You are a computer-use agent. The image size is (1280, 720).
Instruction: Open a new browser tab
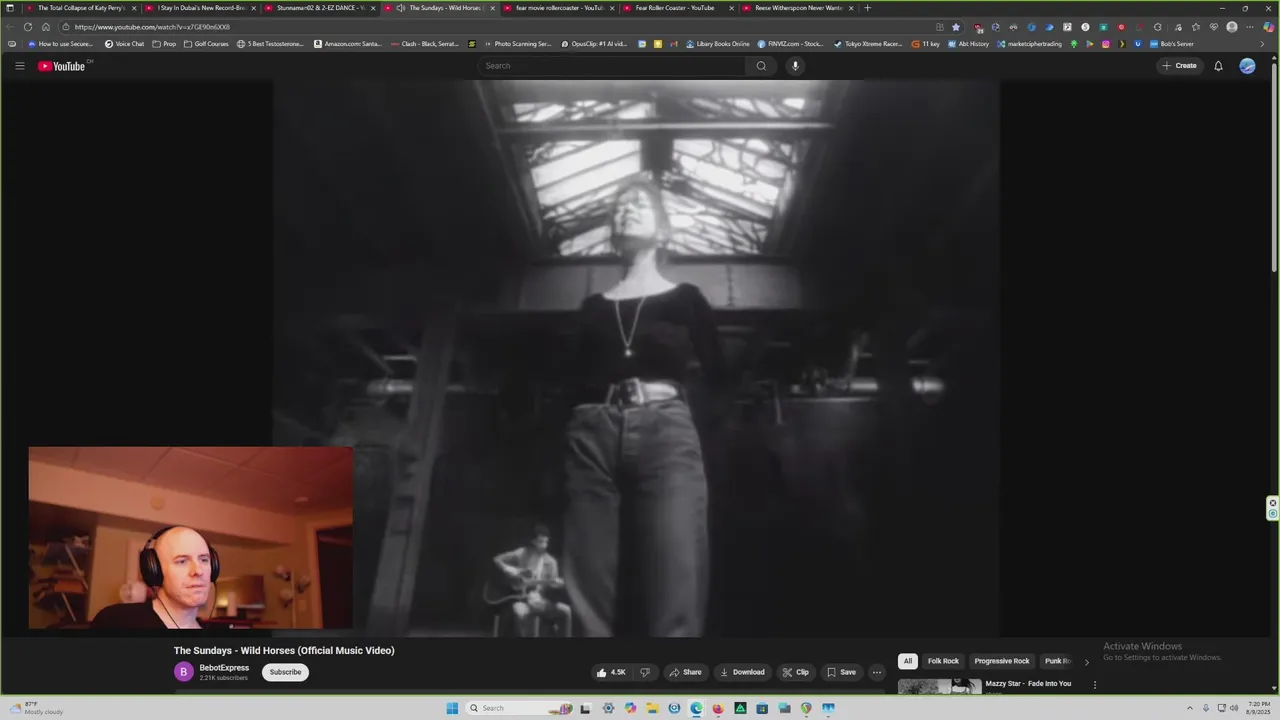pos(867,8)
